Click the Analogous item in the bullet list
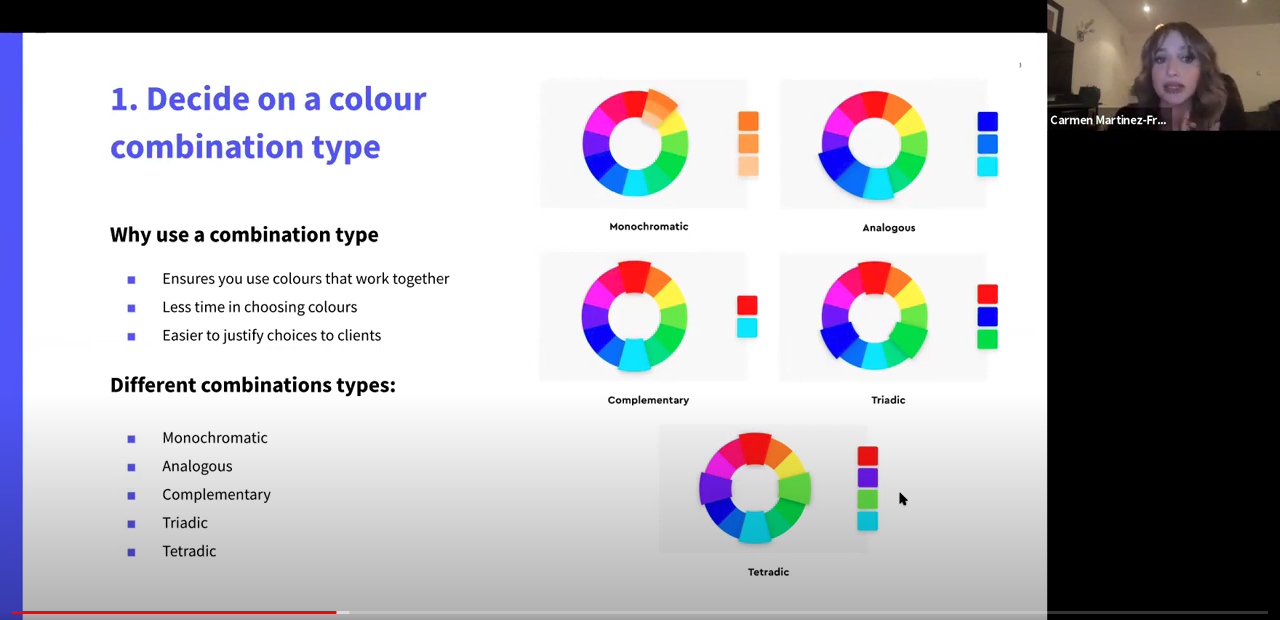Screen dimensions: 1280x620 (197, 466)
